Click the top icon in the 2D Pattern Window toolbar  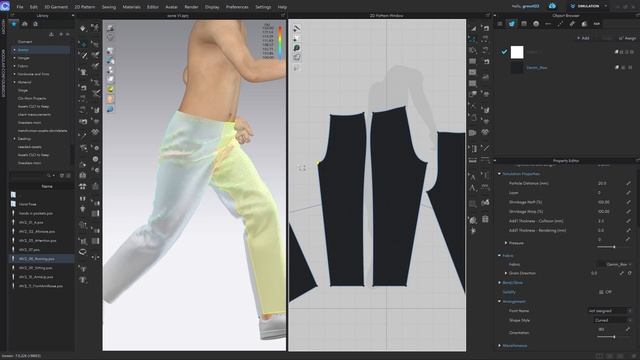coord(297,28)
